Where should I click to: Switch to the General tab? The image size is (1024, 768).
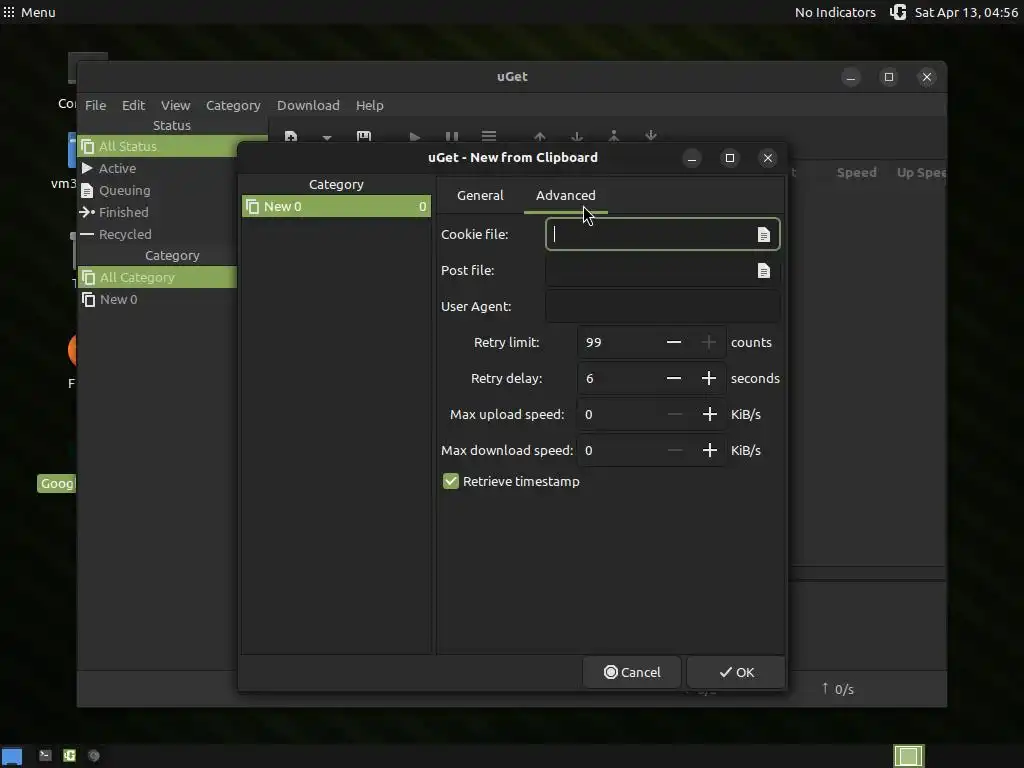(x=480, y=195)
